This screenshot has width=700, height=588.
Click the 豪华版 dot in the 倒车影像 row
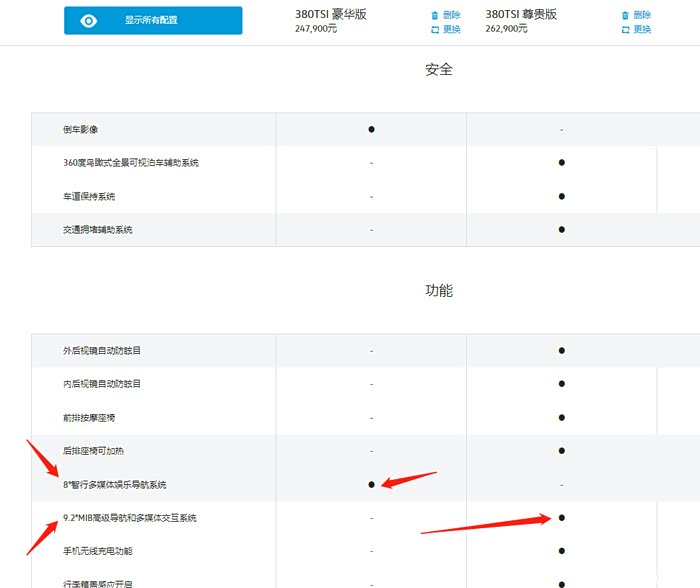click(371, 129)
